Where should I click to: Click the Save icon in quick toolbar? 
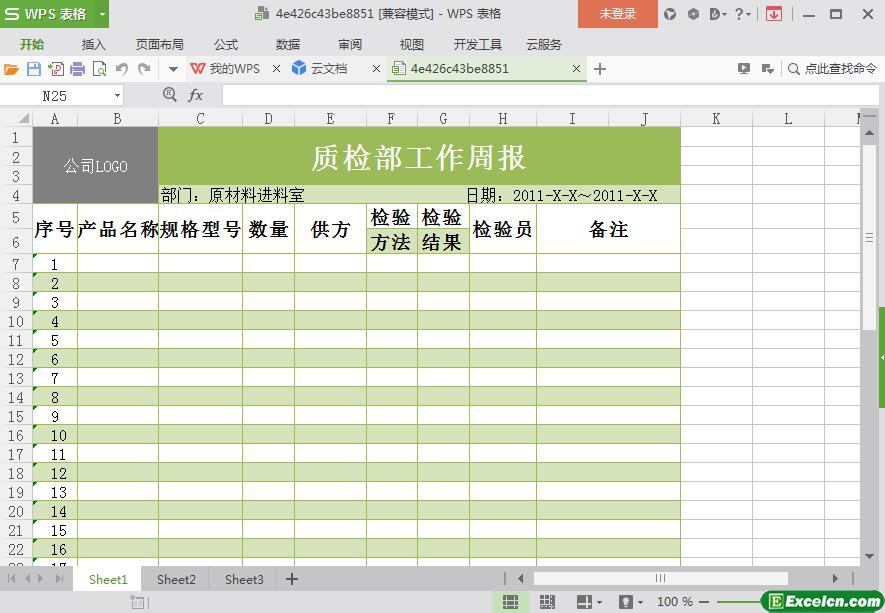click(33, 69)
